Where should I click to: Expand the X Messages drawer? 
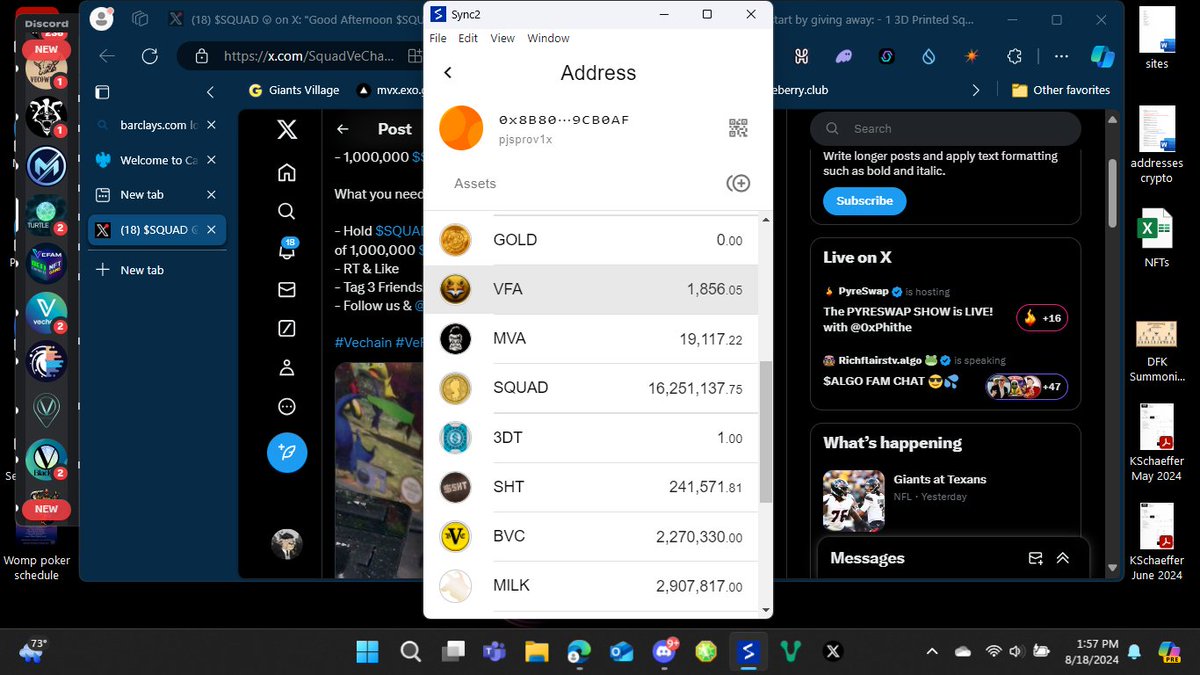1062,559
